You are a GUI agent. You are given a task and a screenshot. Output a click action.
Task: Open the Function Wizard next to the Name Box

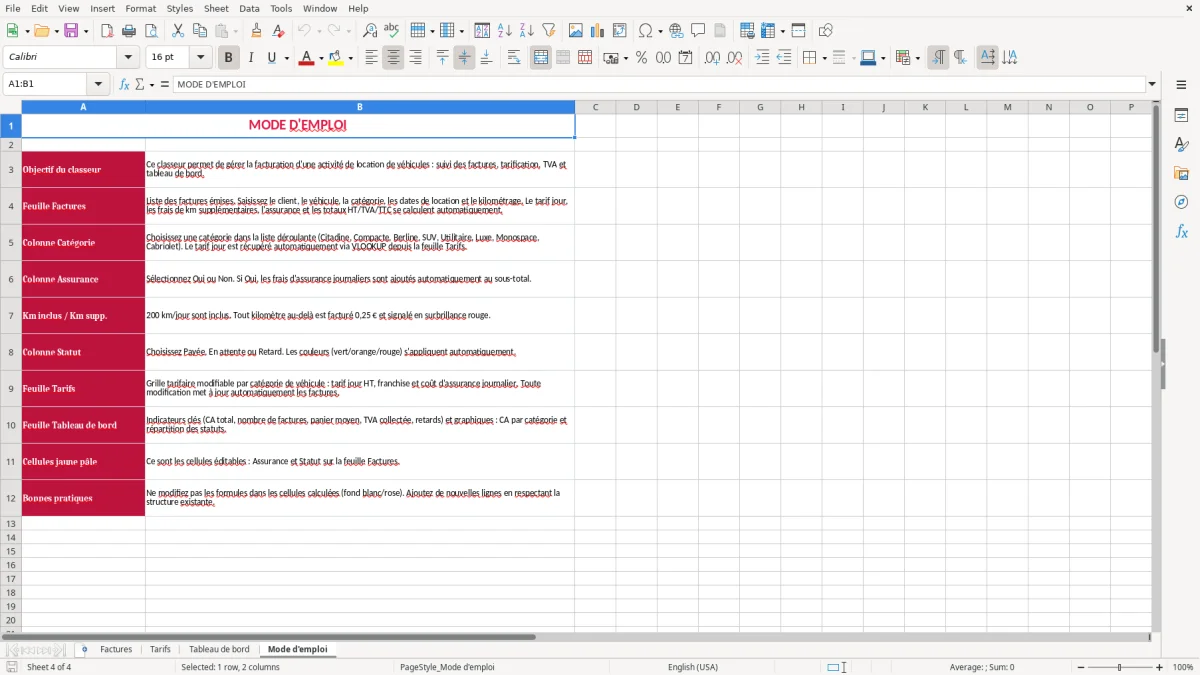coord(125,85)
